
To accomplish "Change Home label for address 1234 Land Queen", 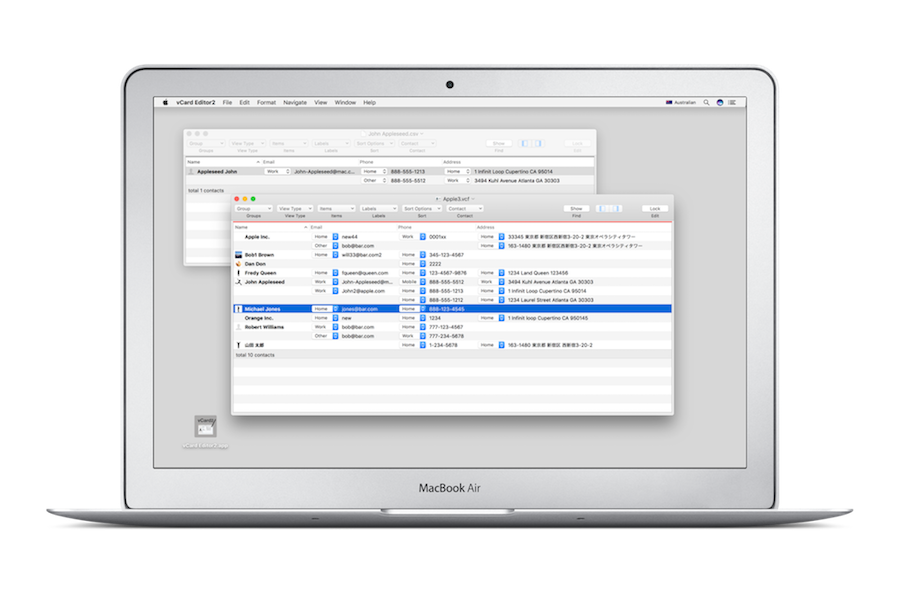I will pos(492,273).
